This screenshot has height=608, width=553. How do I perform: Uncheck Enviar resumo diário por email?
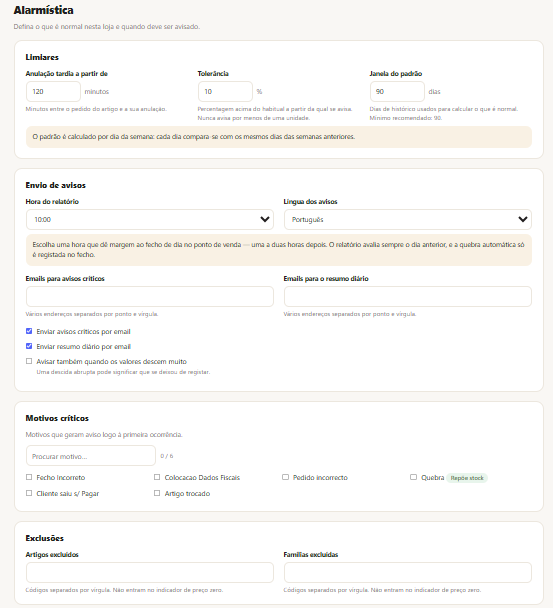point(29,346)
